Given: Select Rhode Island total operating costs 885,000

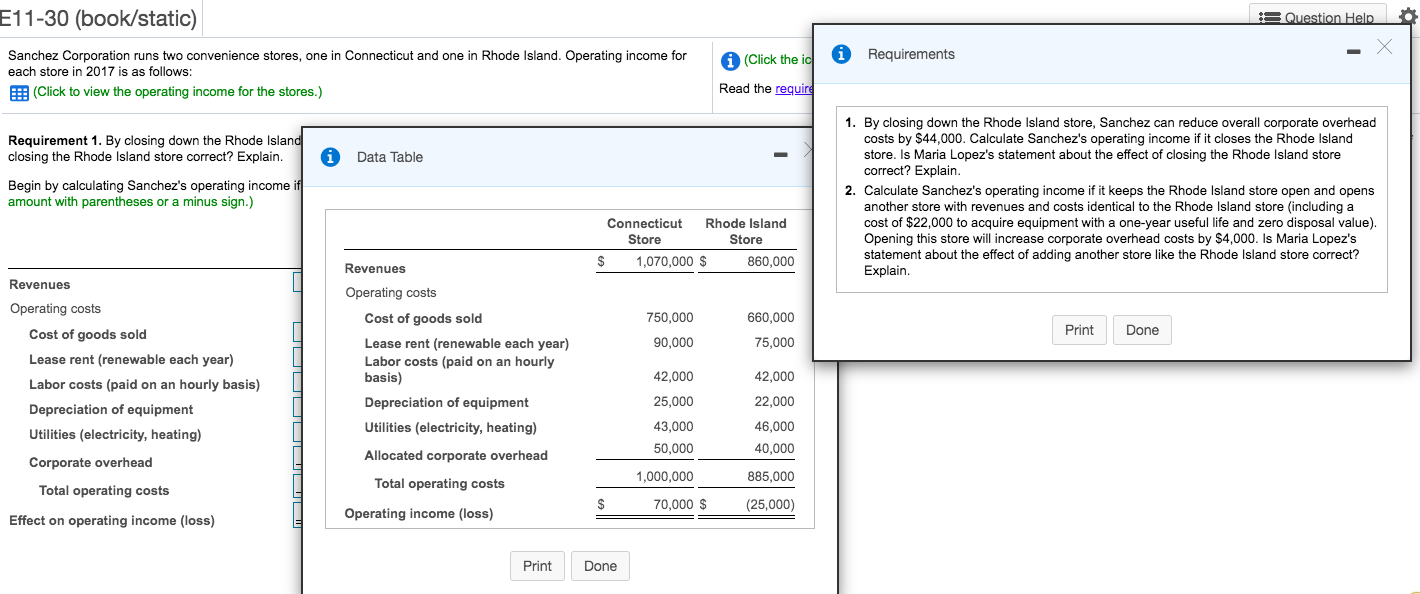Looking at the screenshot, I should click(771, 477).
